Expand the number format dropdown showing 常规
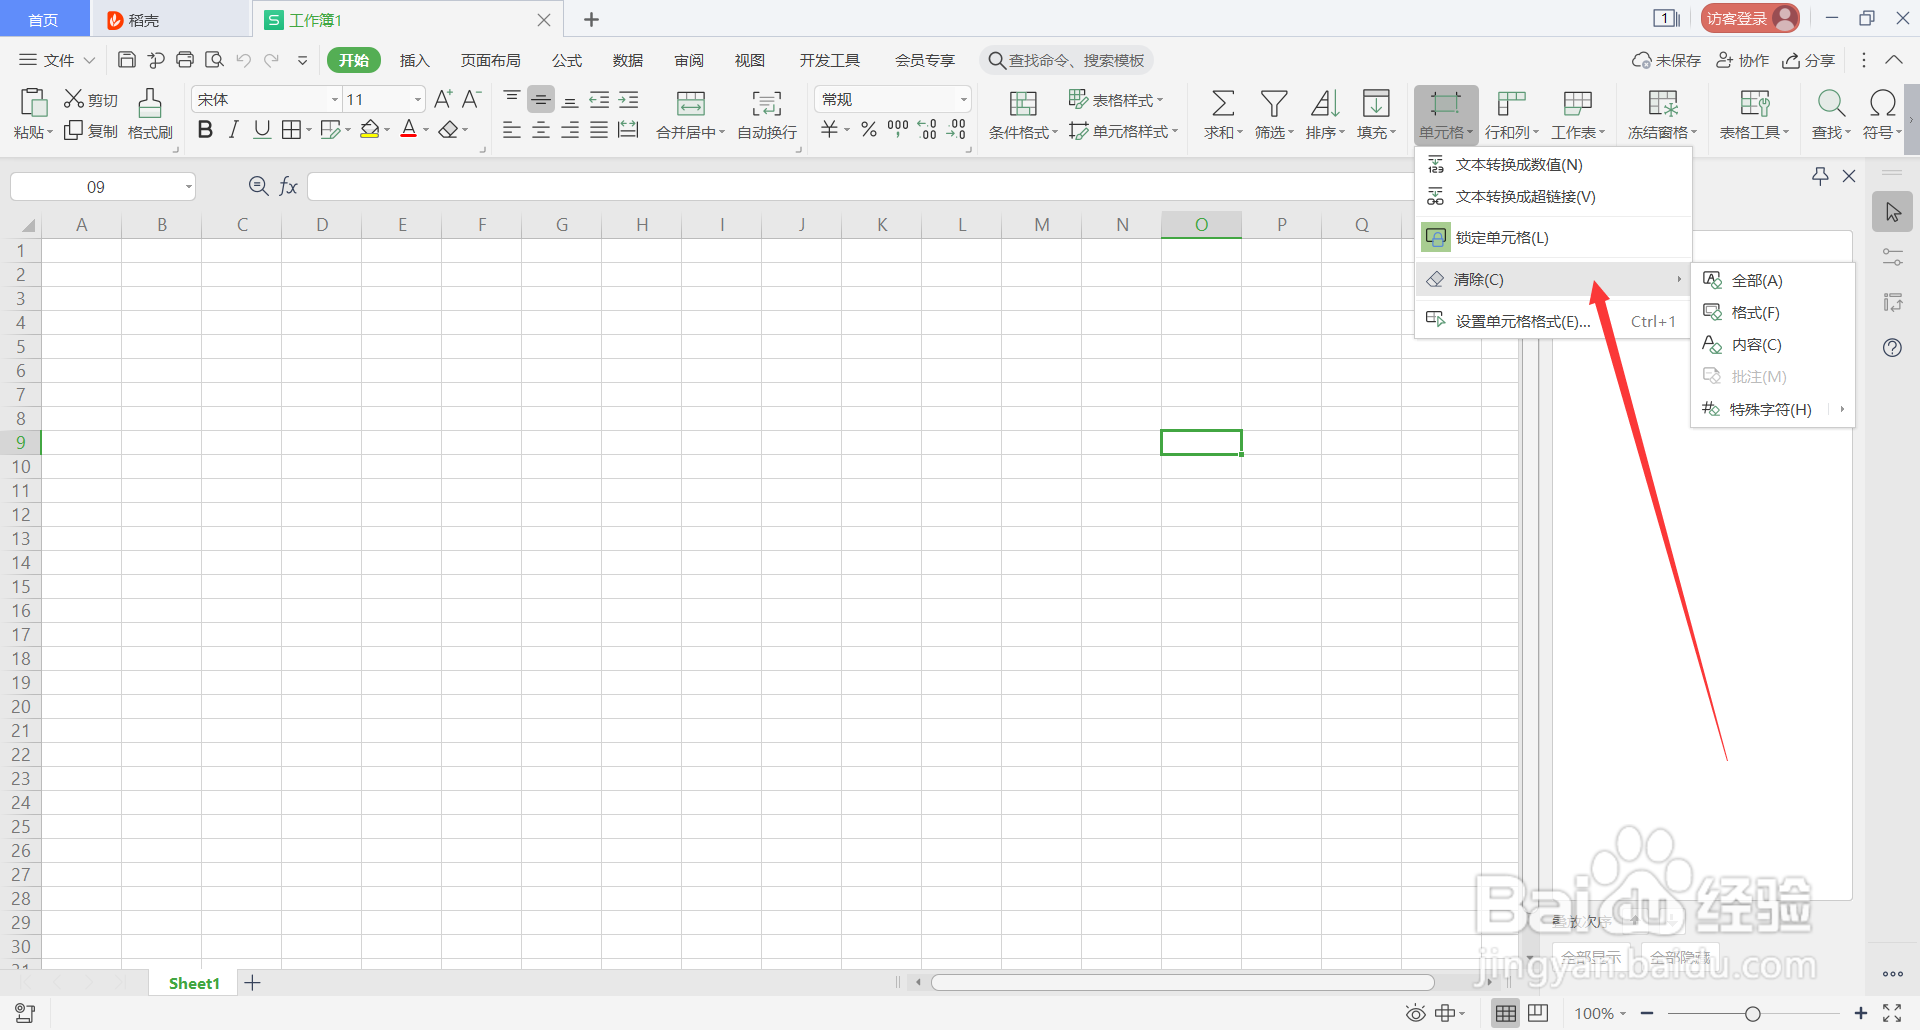1920x1030 pixels. coord(961,98)
